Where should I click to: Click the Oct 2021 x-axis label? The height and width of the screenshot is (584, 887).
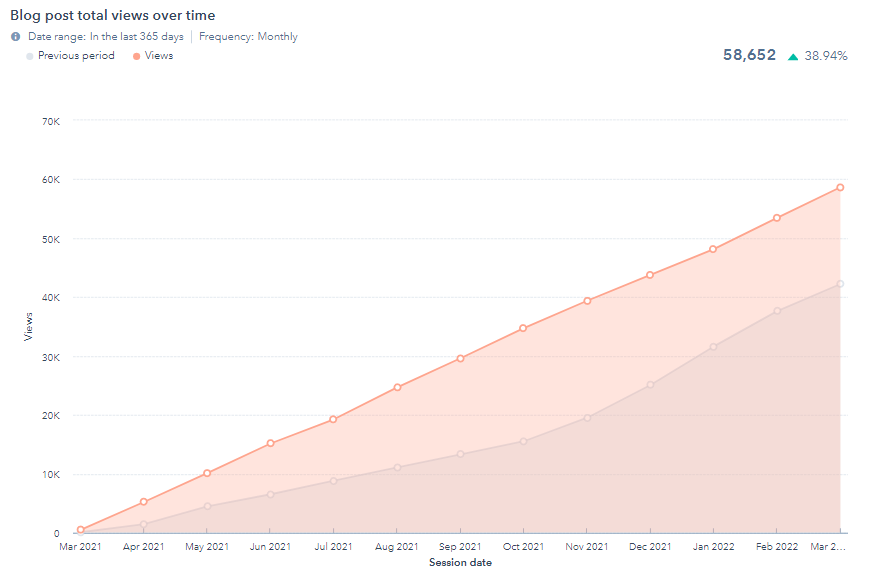click(523, 547)
